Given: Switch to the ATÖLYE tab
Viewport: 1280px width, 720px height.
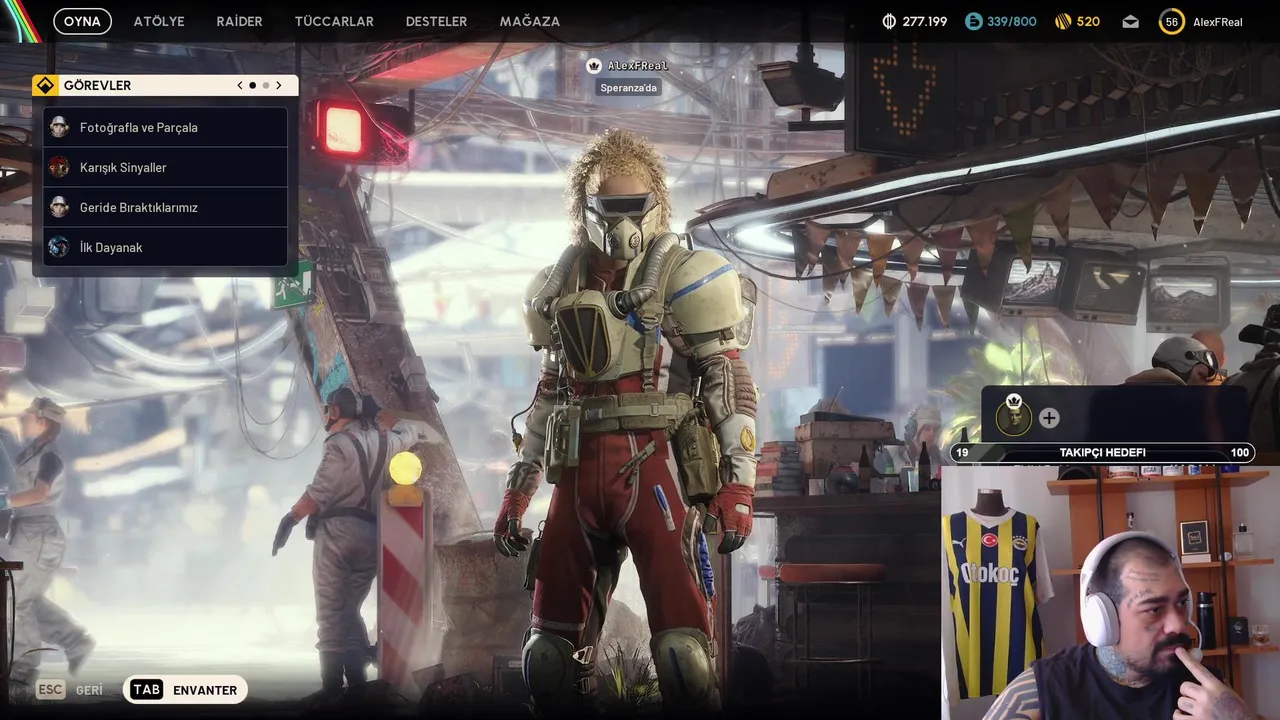Looking at the screenshot, I should (x=159, y=21).
